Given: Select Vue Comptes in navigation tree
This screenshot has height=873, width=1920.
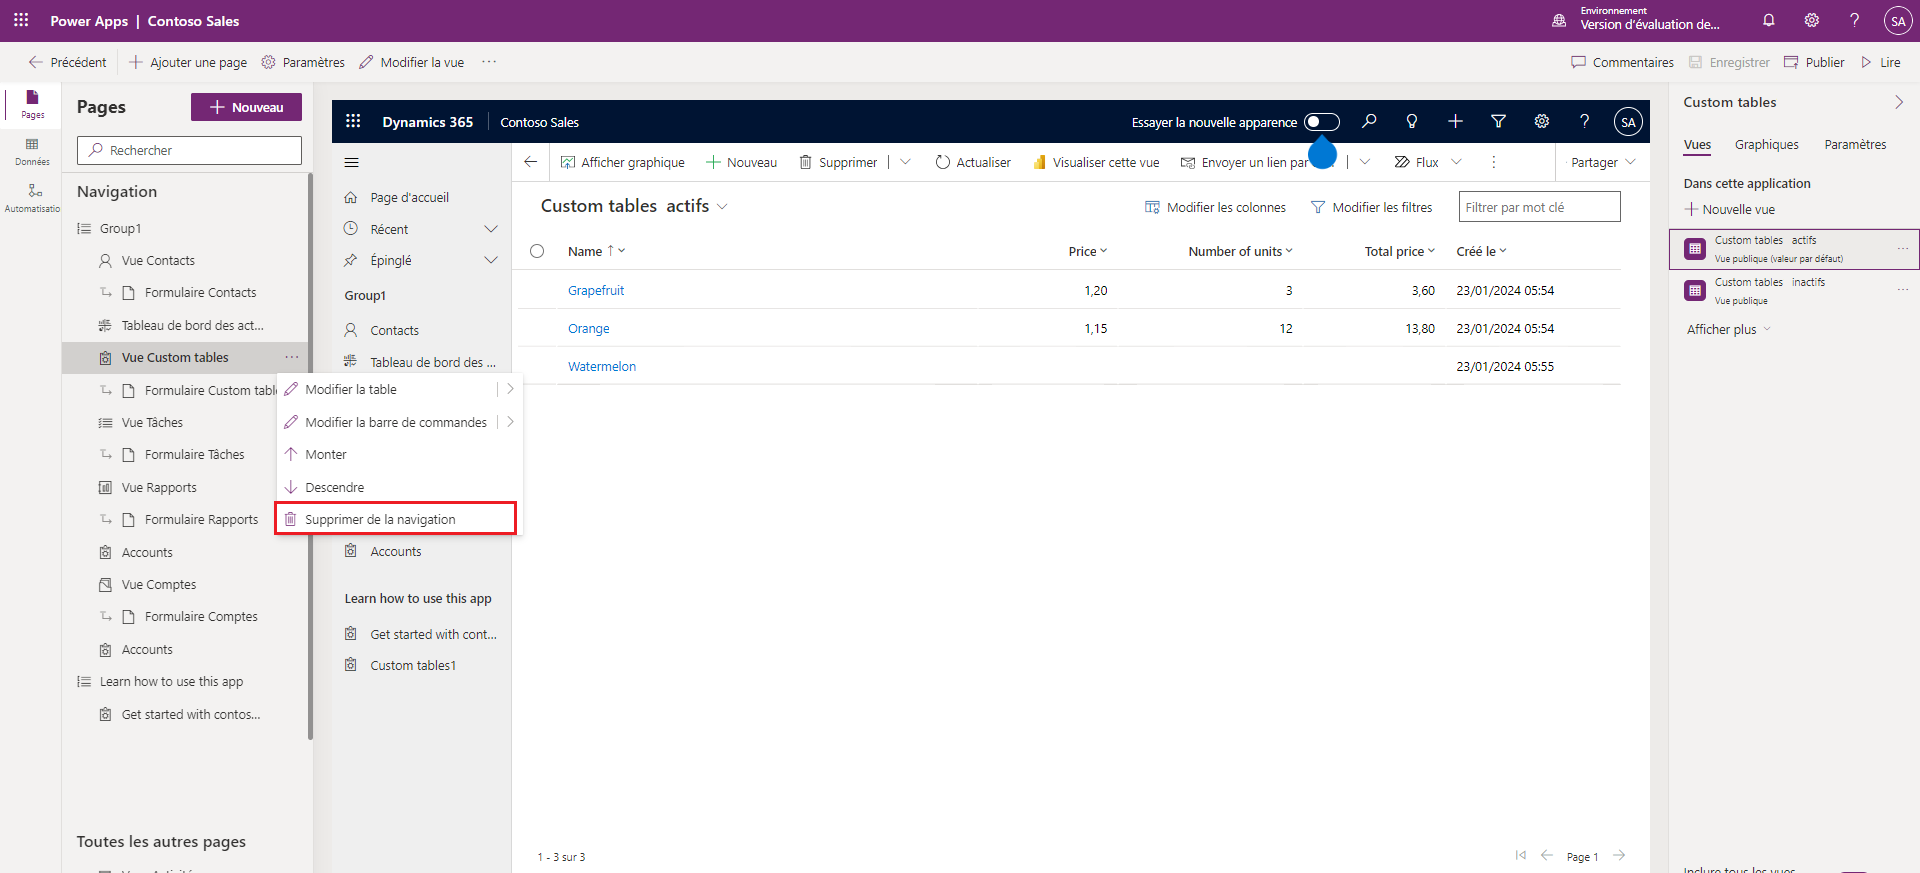Looking at the screenshot, I should click(x=159, y=584).
